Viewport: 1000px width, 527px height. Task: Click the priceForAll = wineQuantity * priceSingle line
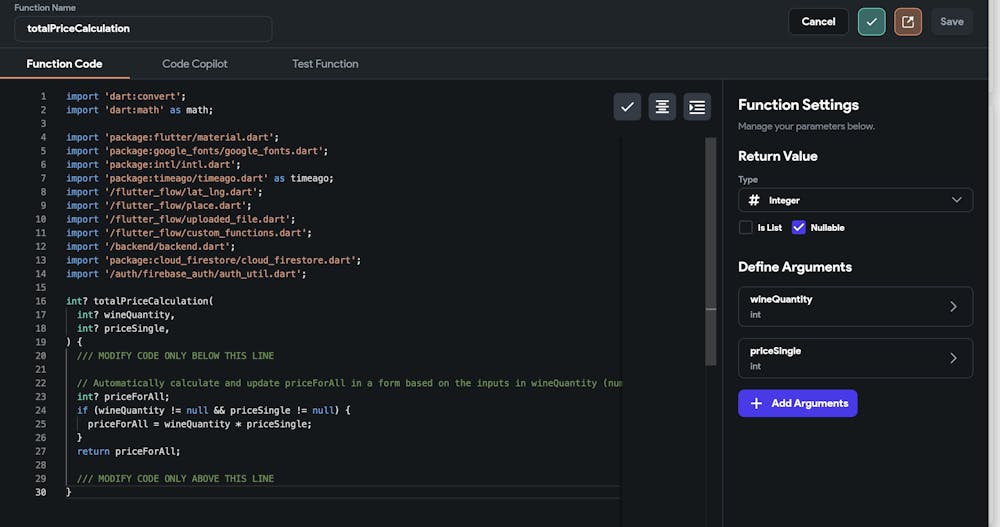click(200, 424)
